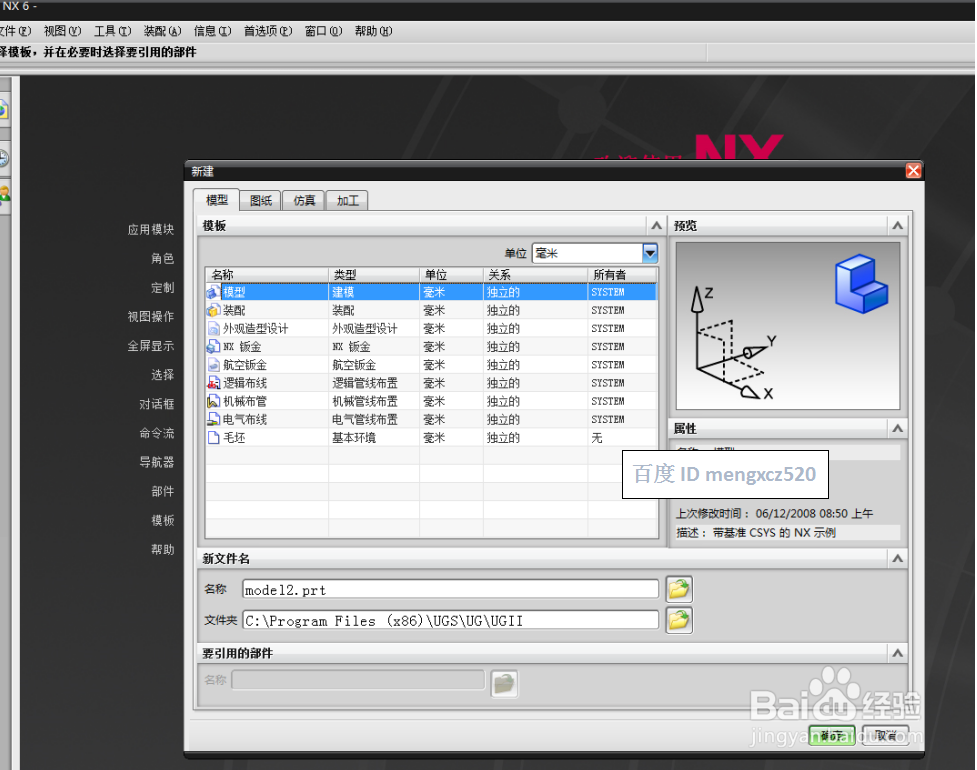Open folder browser beside model2.prt name field

tap(679, 589)
